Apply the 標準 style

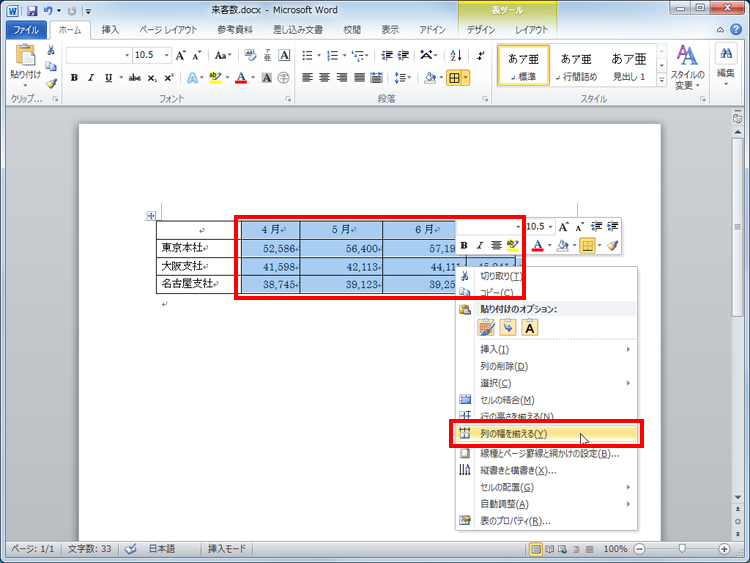(523, 66)
